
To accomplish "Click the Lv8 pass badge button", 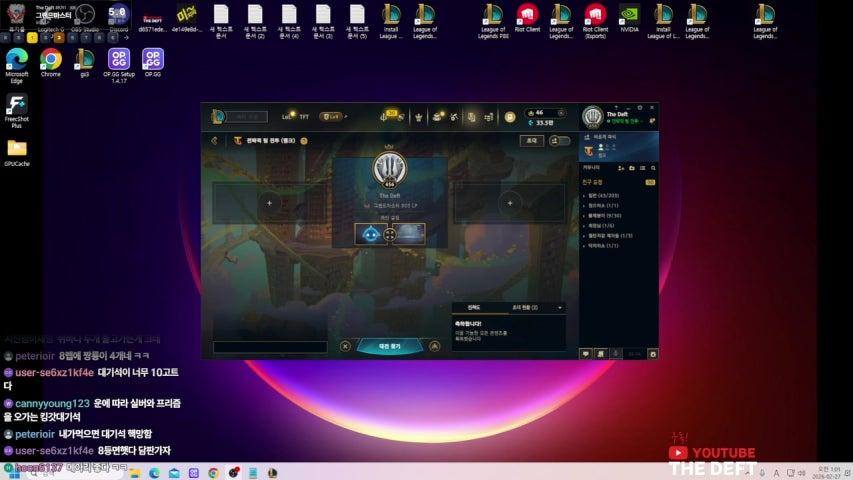I will (x=331, y=116).
